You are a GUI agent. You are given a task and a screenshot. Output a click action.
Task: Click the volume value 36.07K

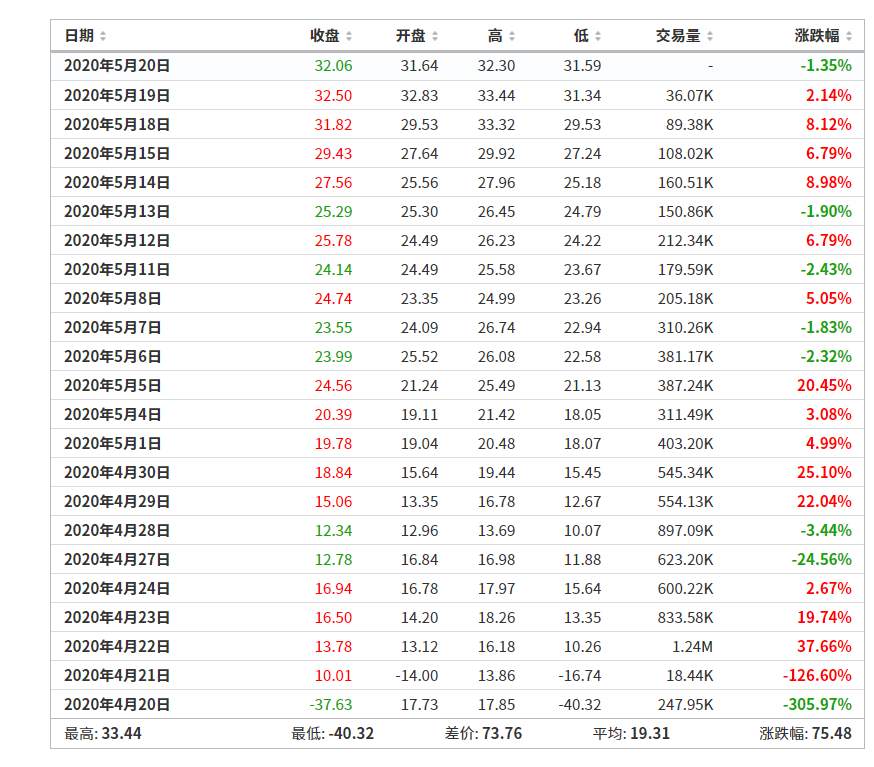pyautogui.click(x=690, y=96)
